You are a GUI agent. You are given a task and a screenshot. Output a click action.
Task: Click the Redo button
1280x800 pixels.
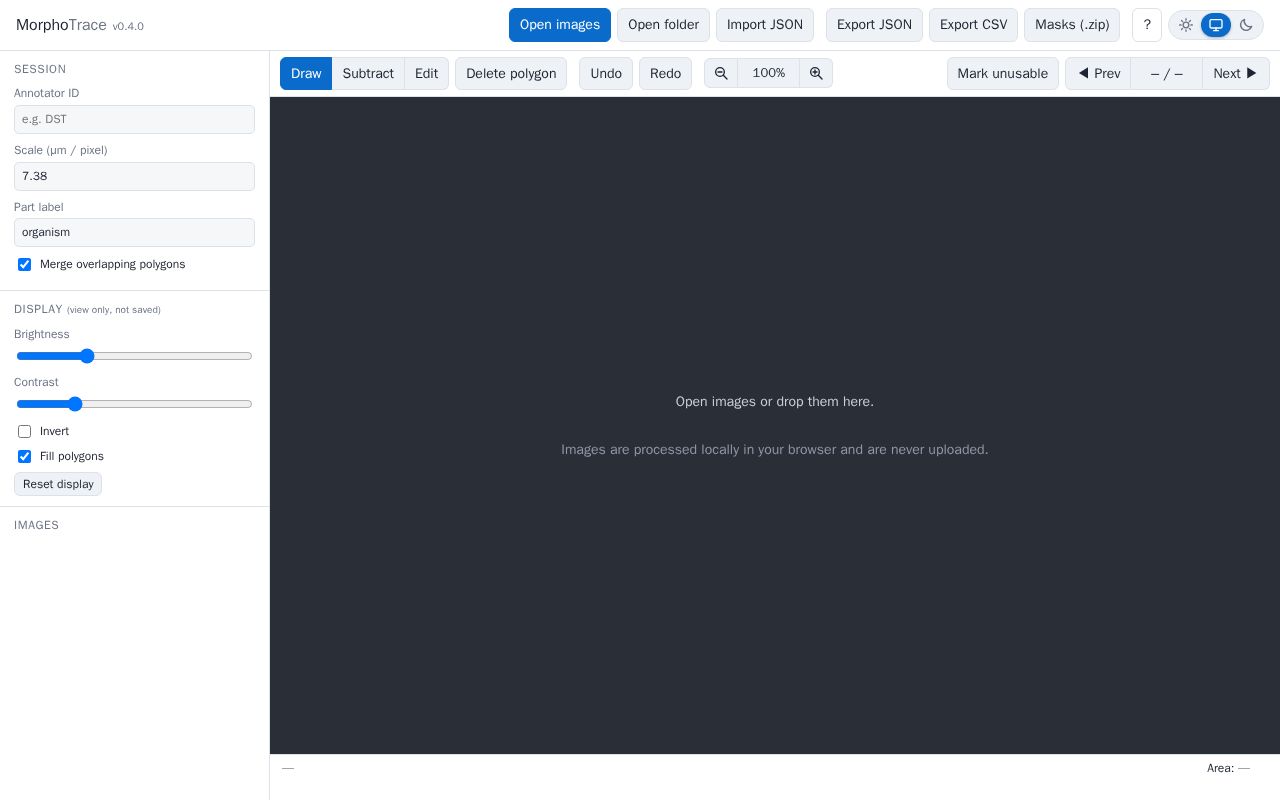coord(665,73)
